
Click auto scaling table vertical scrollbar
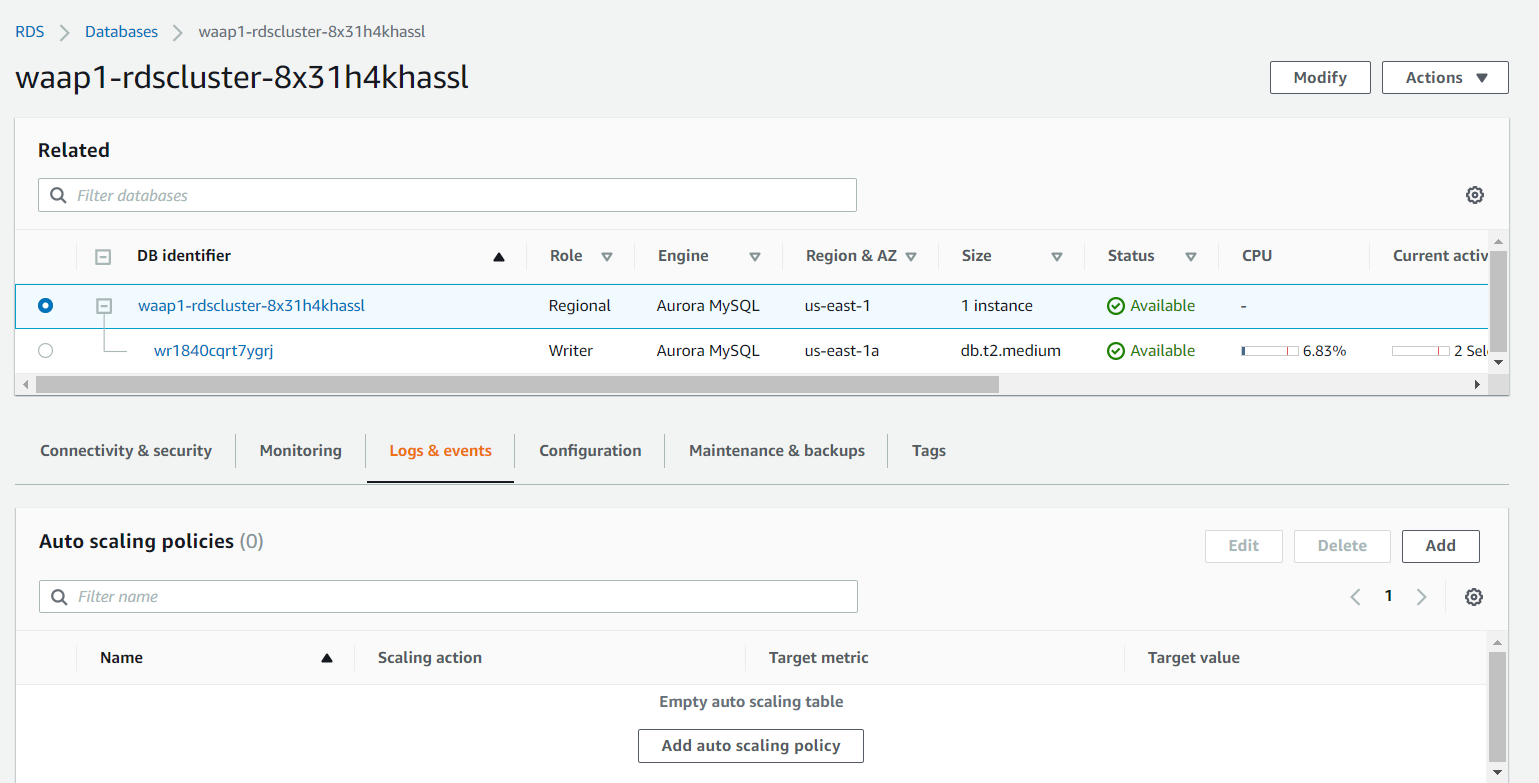(1497, 707)
